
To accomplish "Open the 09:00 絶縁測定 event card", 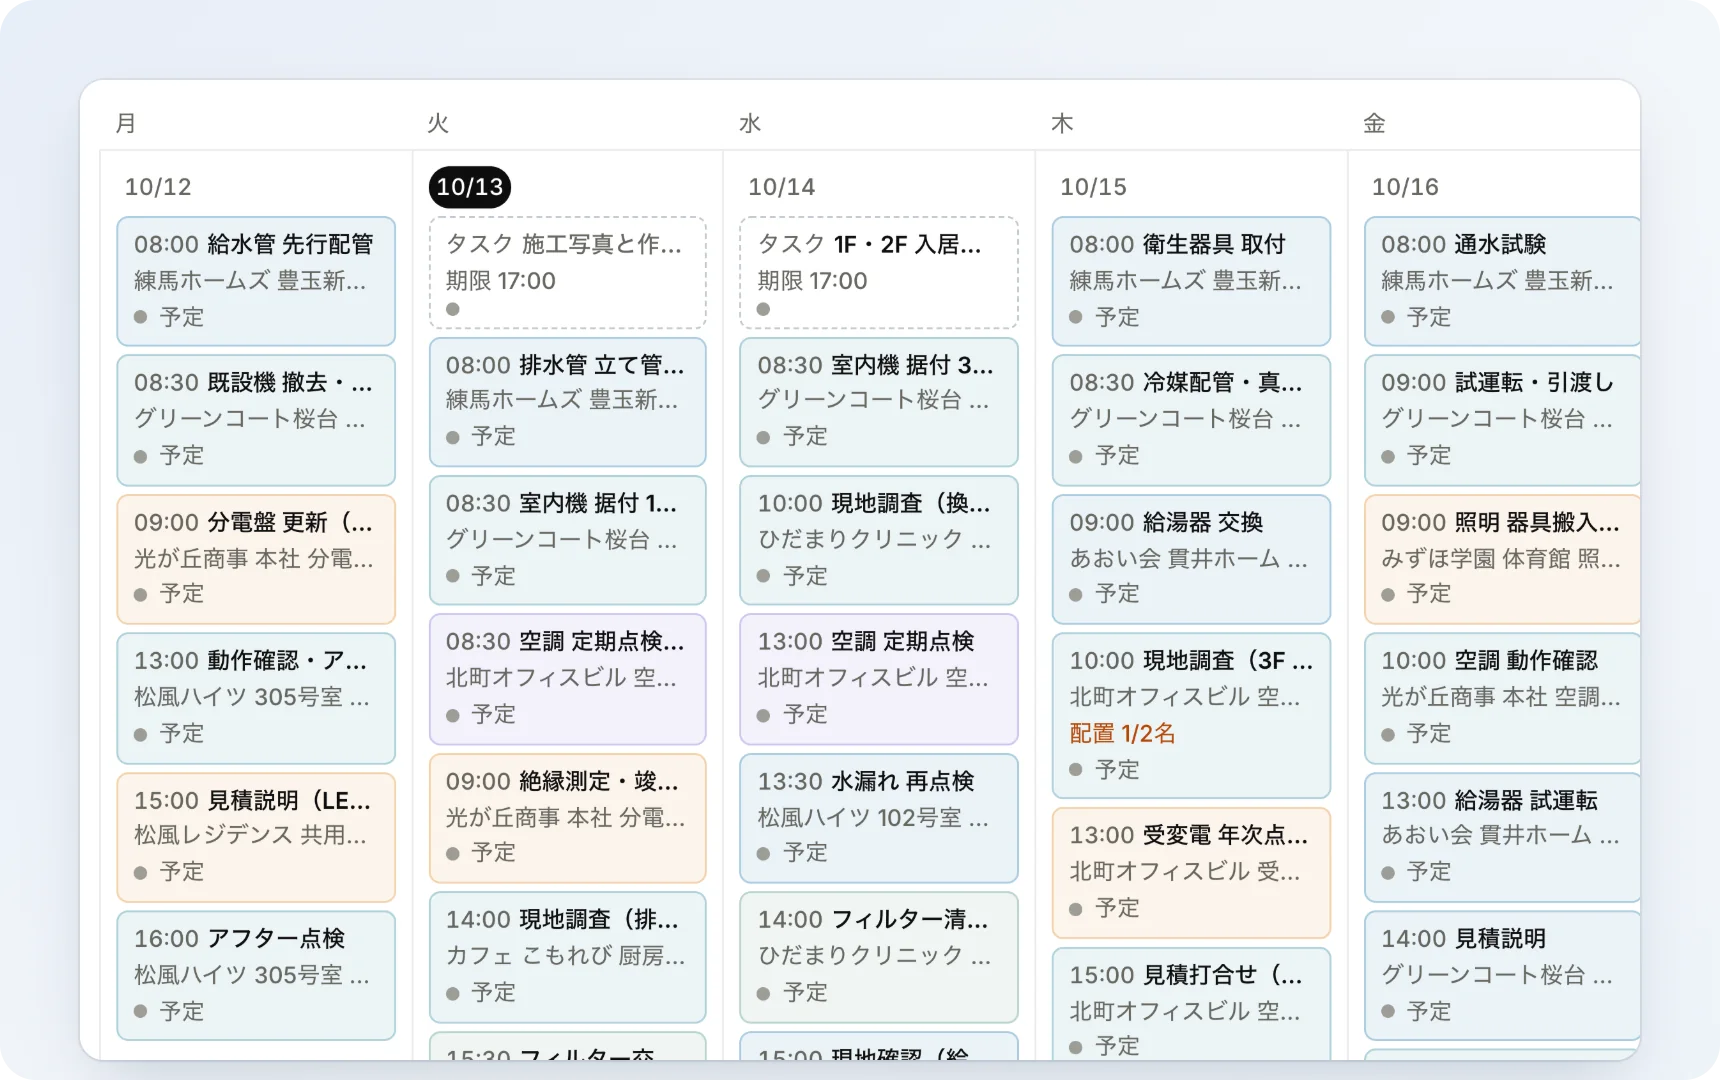I will click(x=568, y=818).
